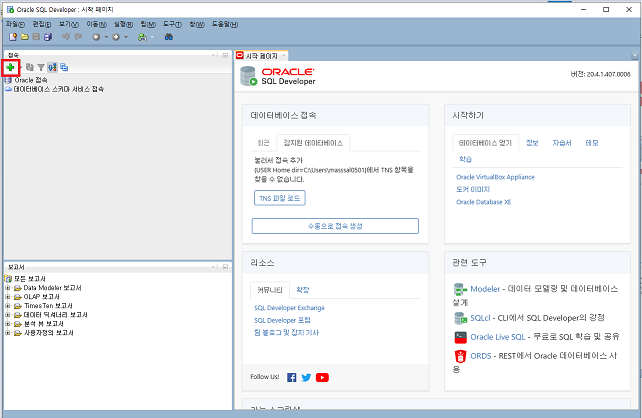This screenshot has width=642, height=418.
Task: Open the SQL Developer Exchange link
Action: [289, 307]
